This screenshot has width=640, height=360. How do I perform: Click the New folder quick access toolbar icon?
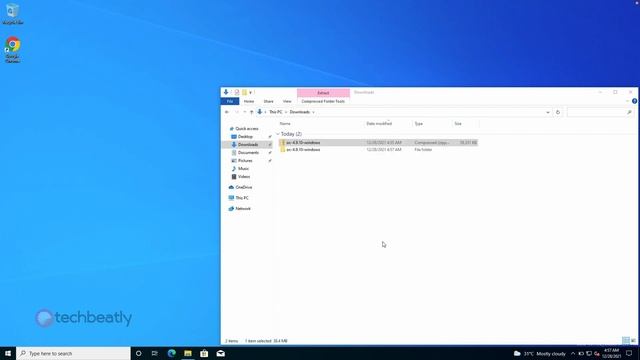(244, 92)
